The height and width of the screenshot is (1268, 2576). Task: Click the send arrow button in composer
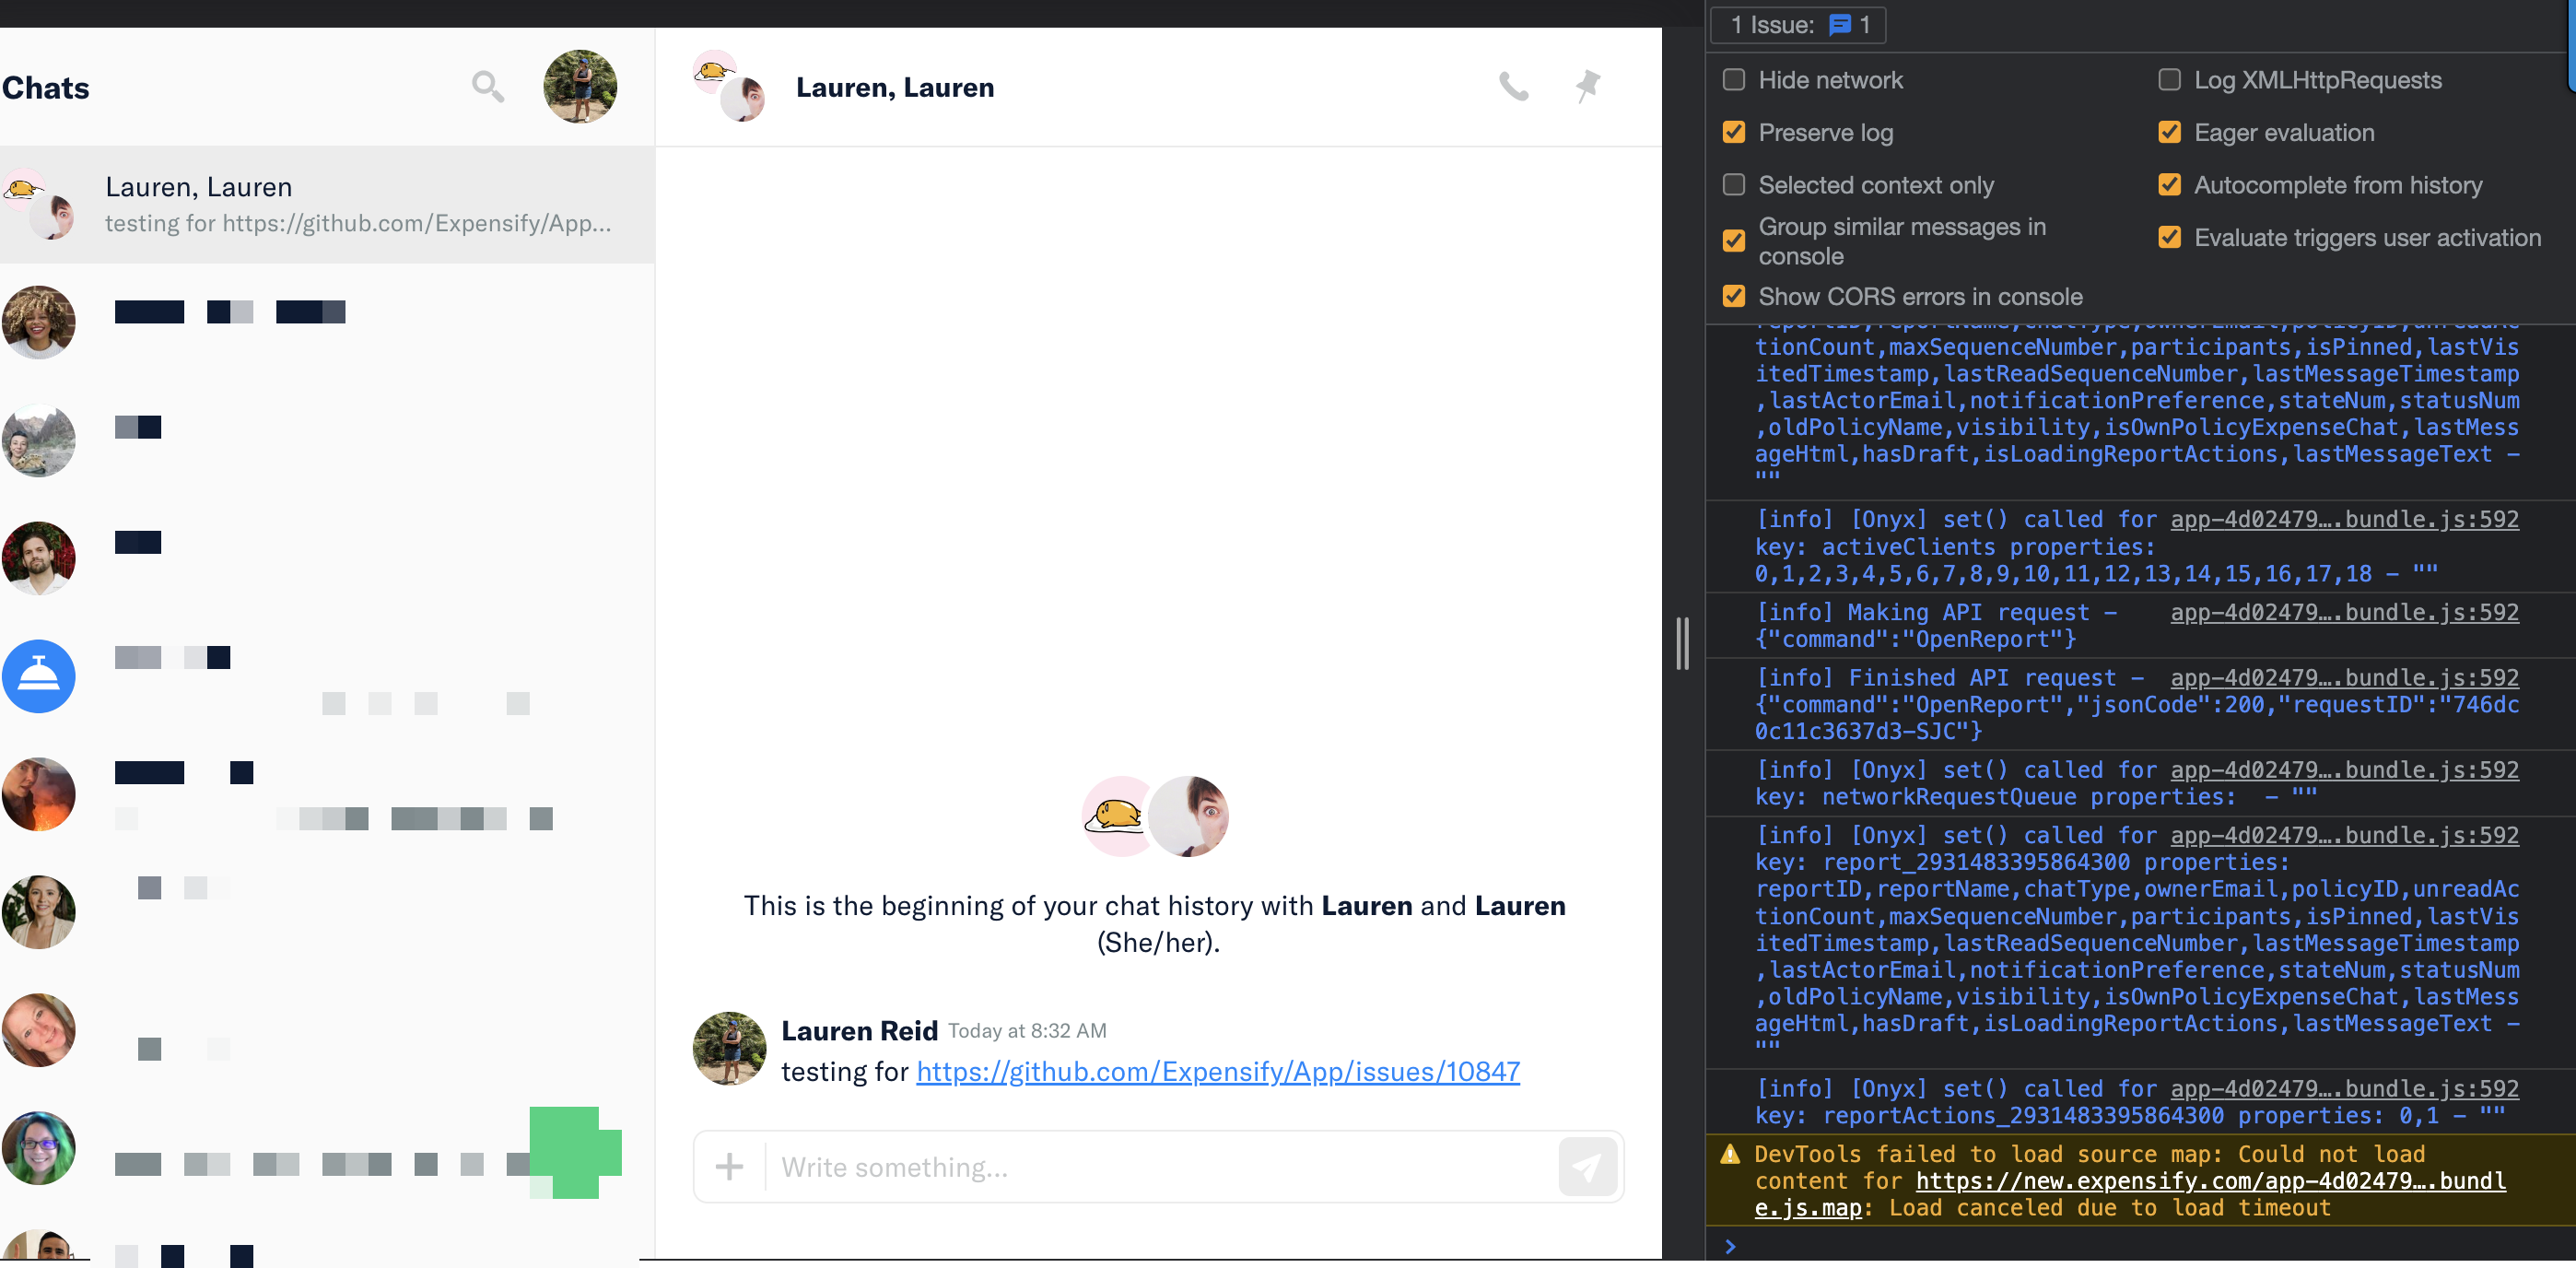coord(1587,1166)
